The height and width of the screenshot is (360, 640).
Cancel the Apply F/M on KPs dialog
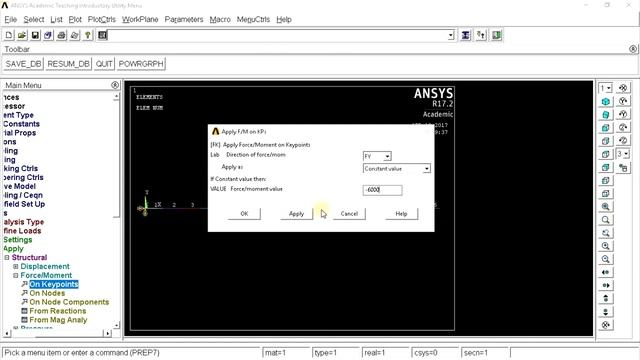[349, 213]
